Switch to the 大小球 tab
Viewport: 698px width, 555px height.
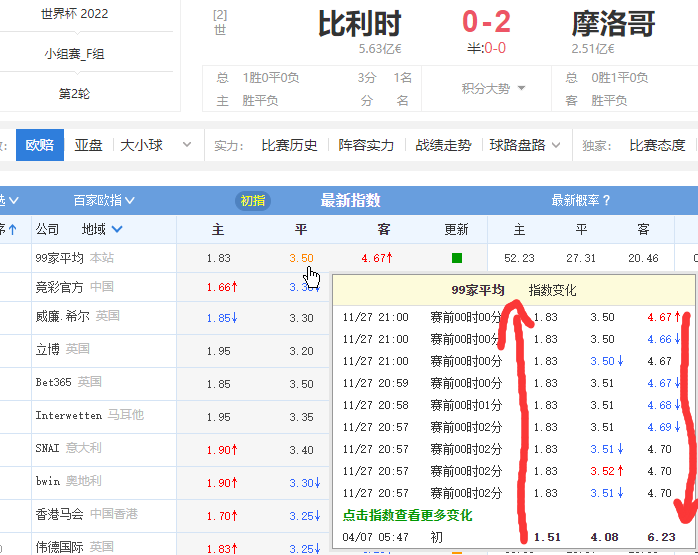[x=142, y=145]
